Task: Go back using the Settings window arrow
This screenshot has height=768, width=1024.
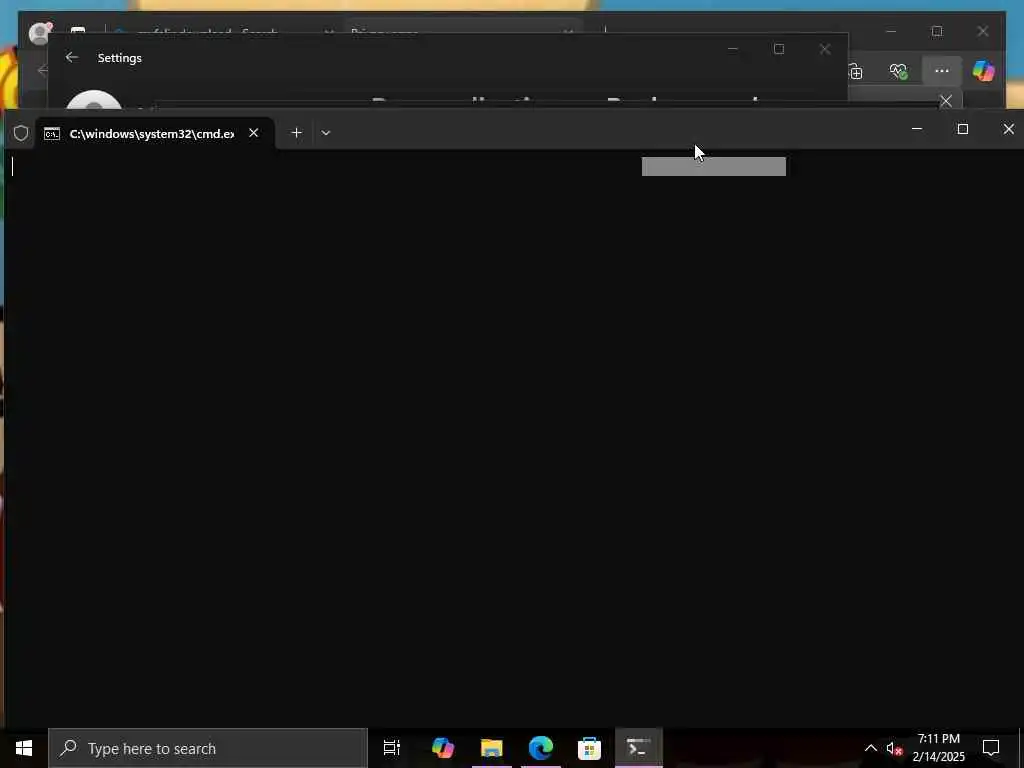Action: 72,57
